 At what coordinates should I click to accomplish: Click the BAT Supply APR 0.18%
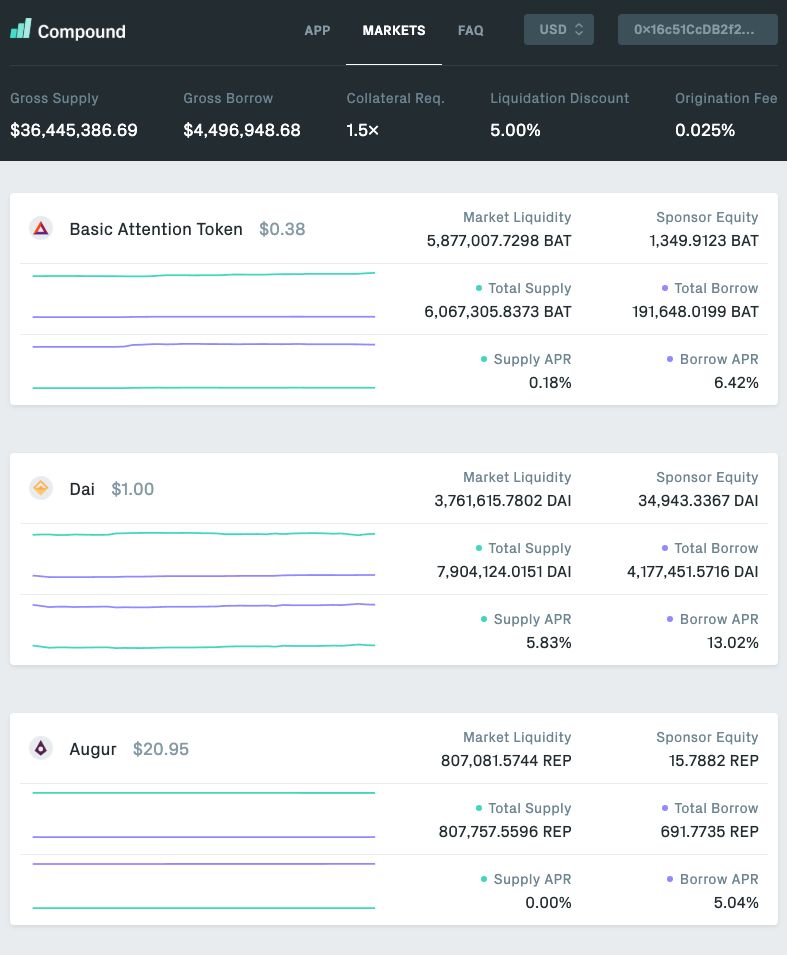click(x=550, y=383)
